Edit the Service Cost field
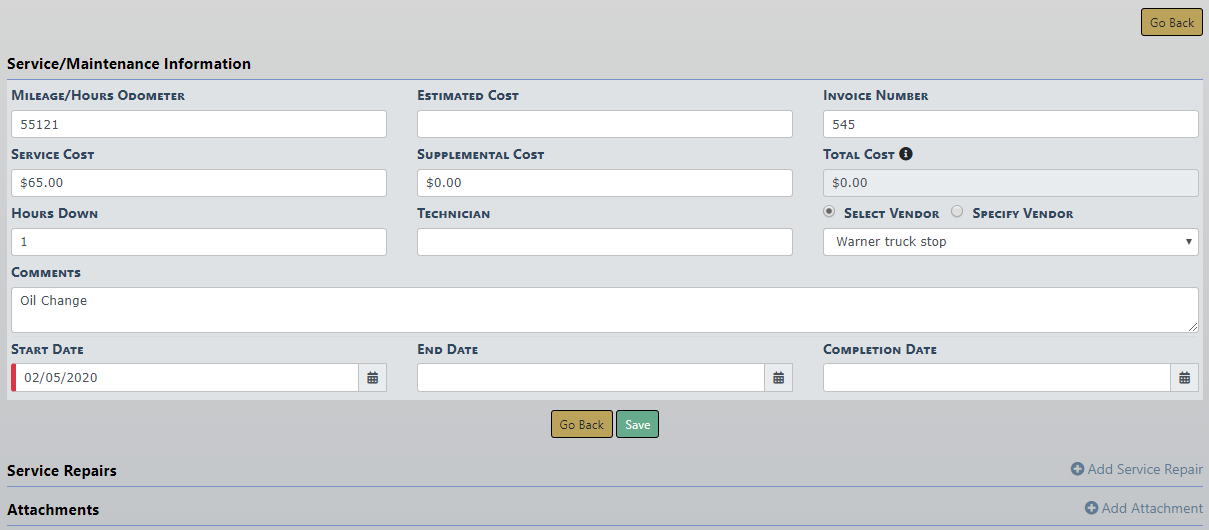The image size is (1209, 530). tap(198, 183)
